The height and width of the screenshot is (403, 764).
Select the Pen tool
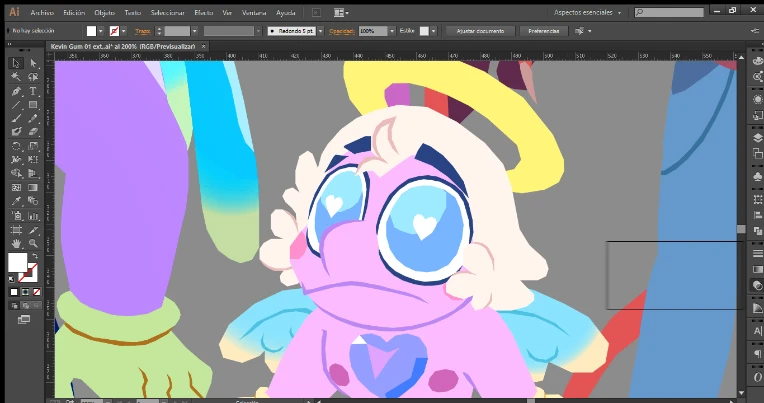coord(16,91)
